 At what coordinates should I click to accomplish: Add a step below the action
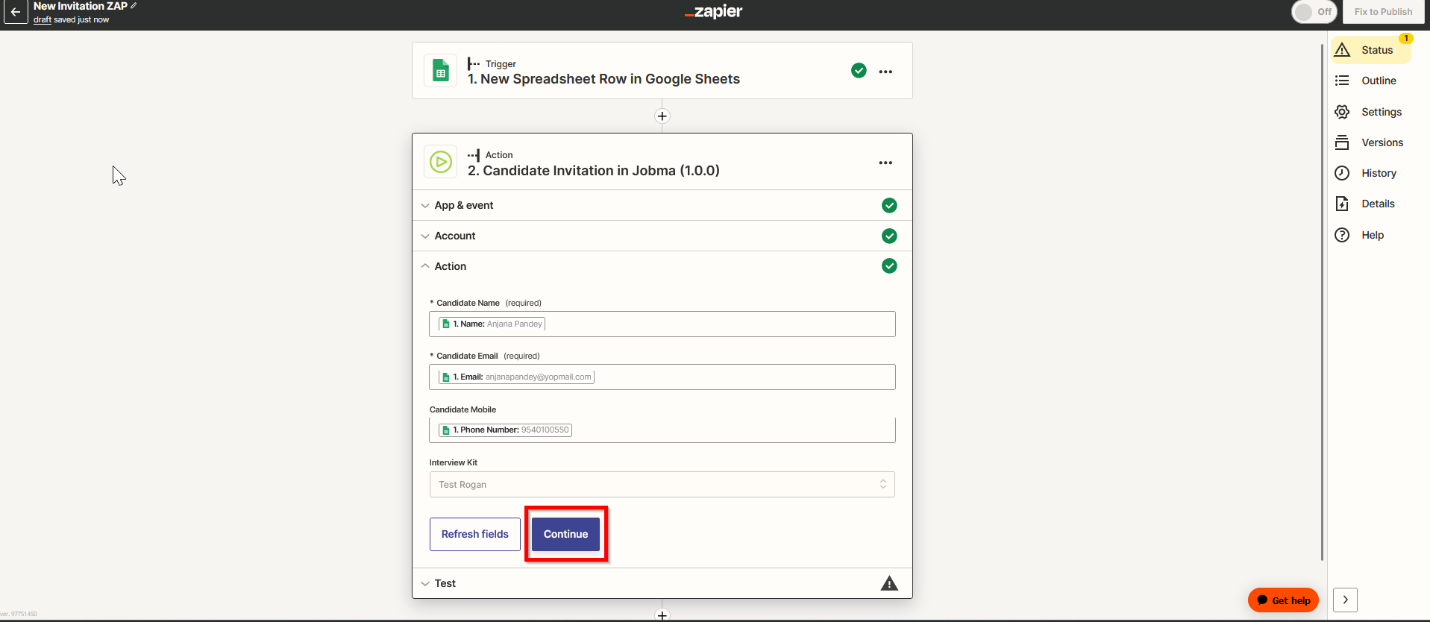point(661,615)
